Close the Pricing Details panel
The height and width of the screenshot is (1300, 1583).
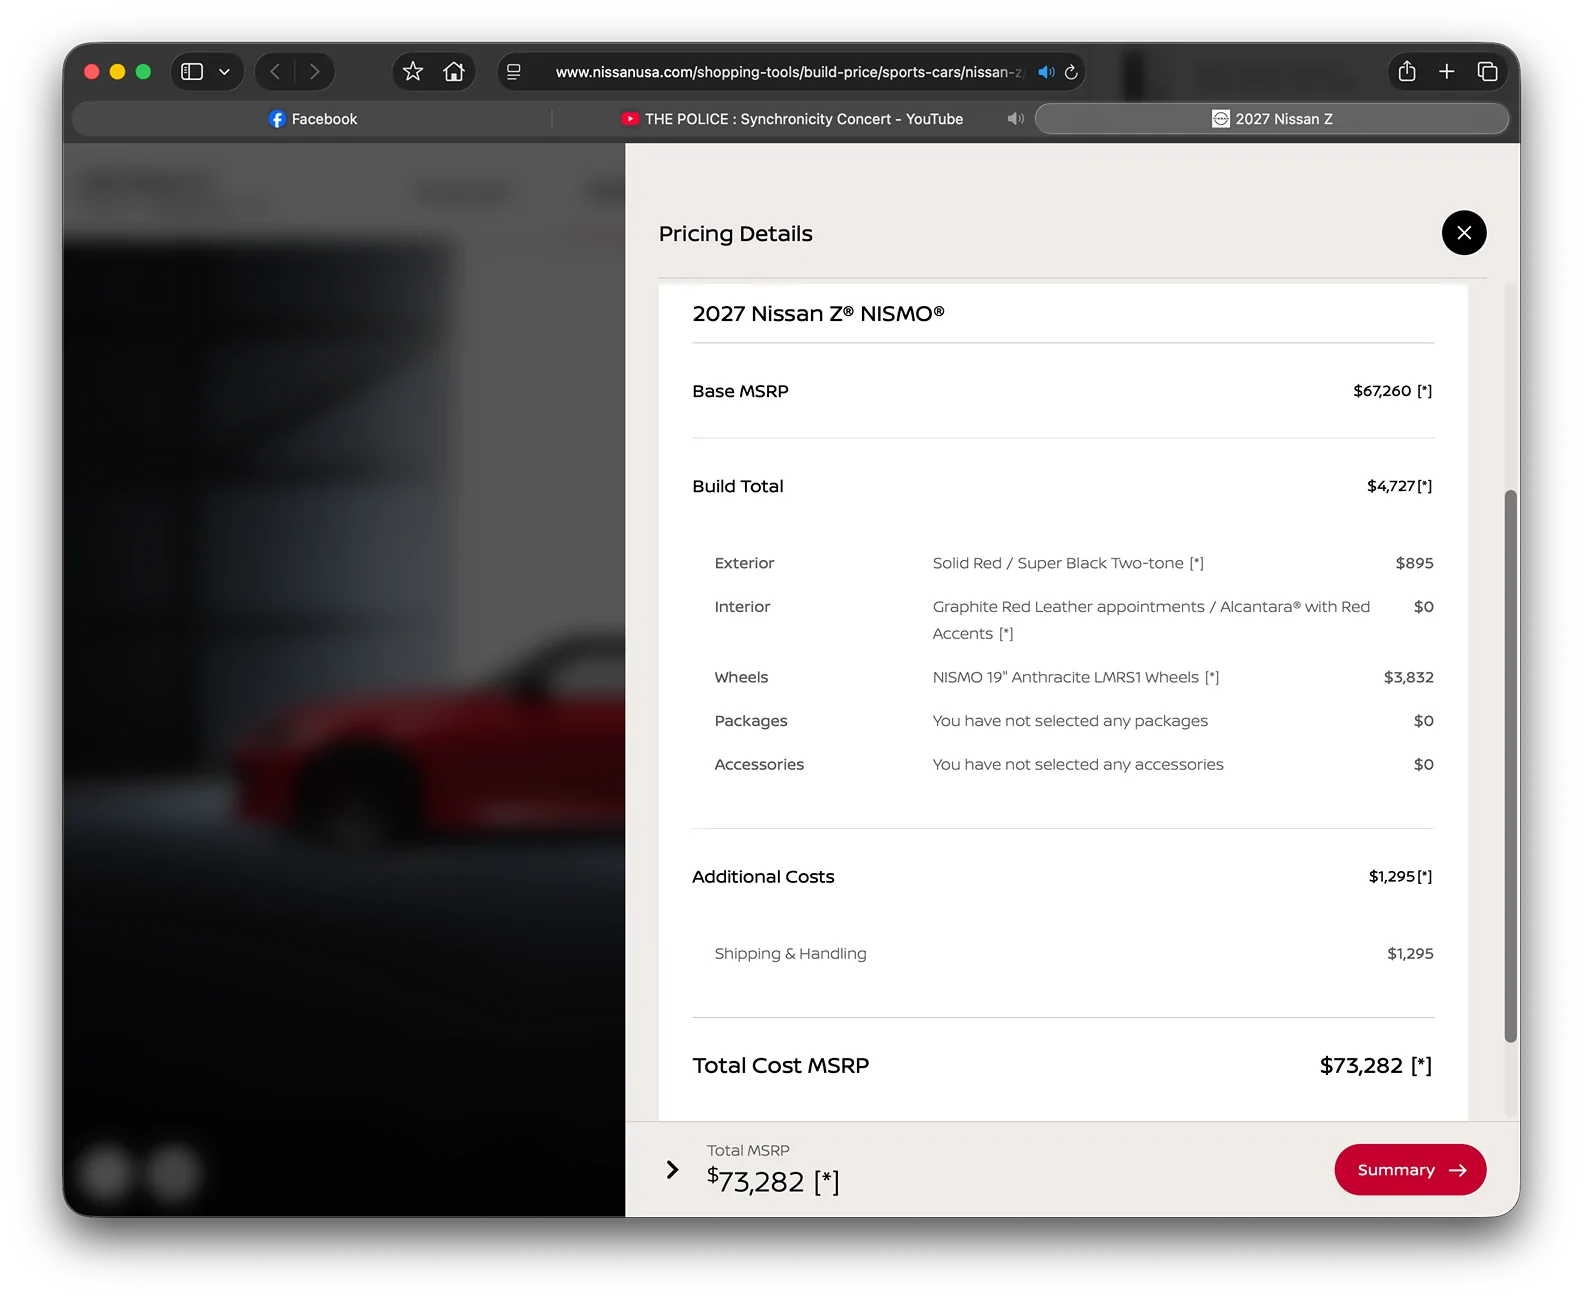click(x=1463, y=233)
